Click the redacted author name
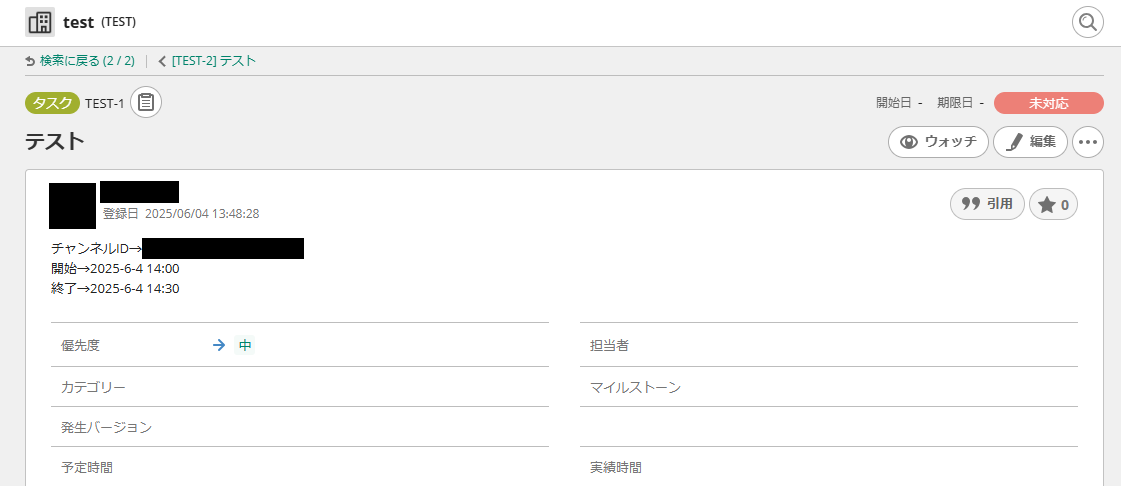This screenshot has height=486, width=1121. tap(139, 192)
